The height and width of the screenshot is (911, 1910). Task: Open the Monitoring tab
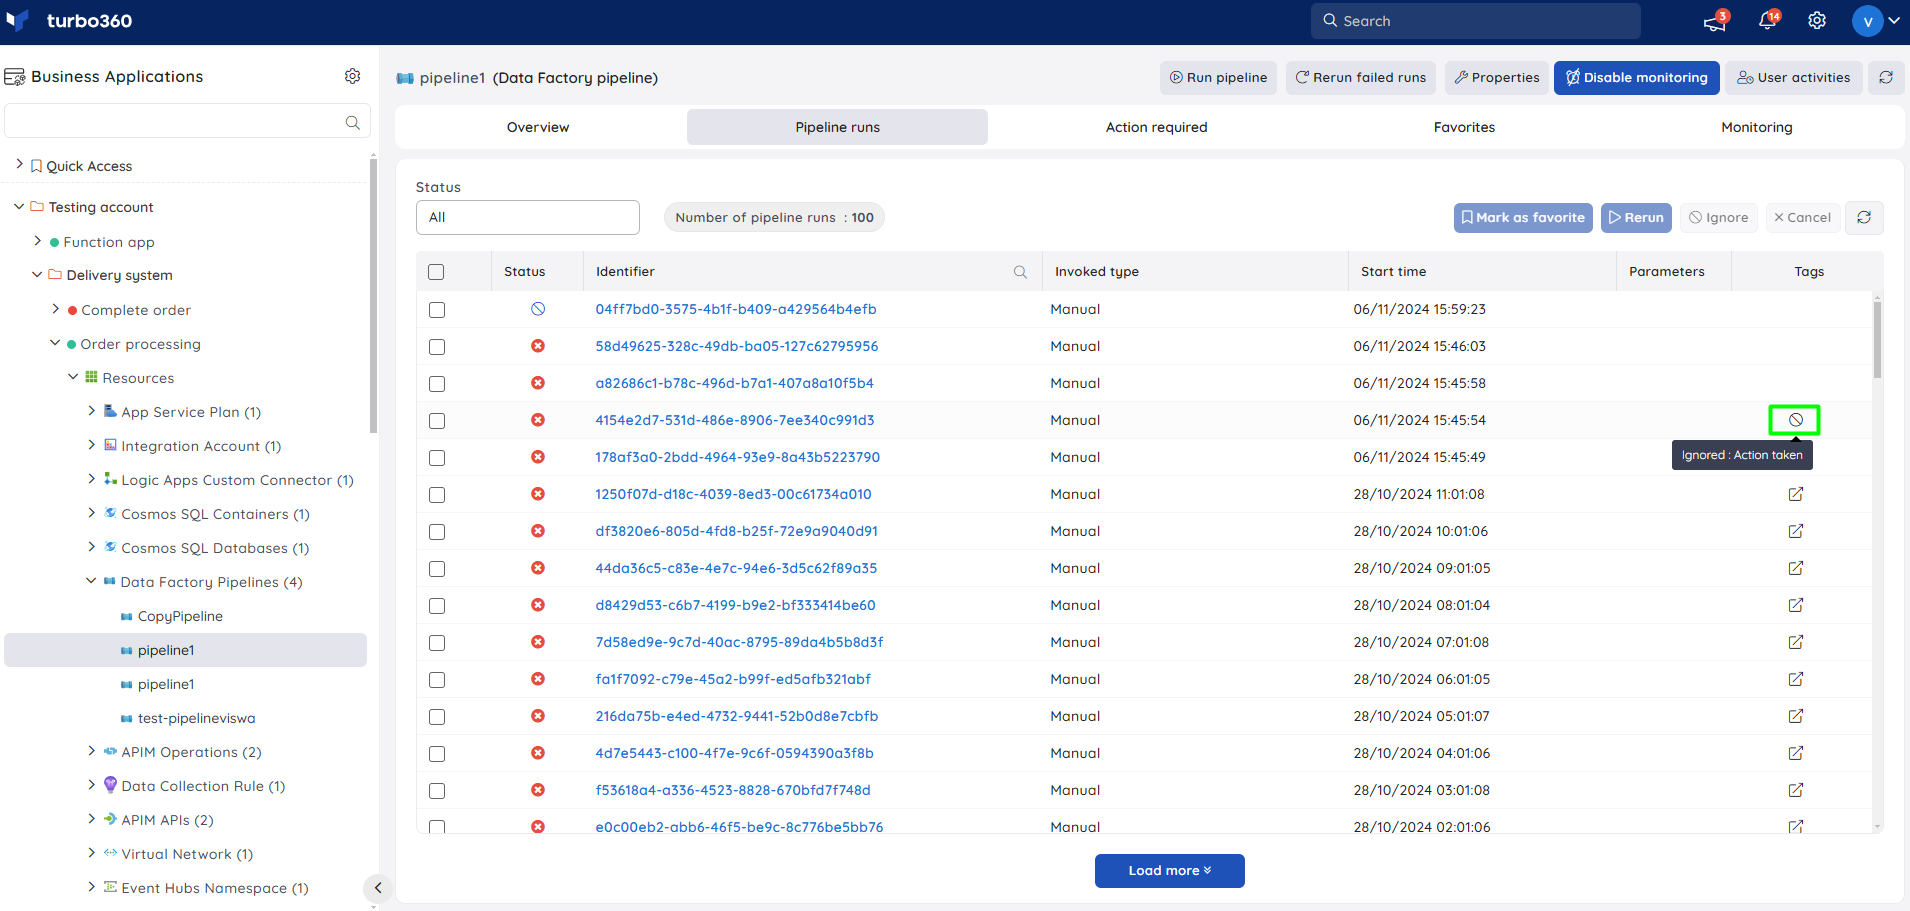tap(1756, 127)
